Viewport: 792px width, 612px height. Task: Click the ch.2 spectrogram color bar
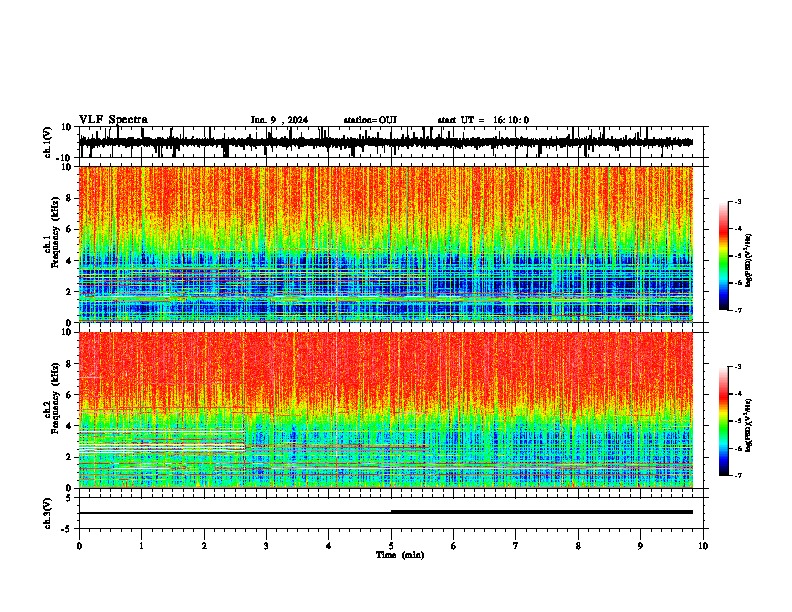tap(724, 421)
